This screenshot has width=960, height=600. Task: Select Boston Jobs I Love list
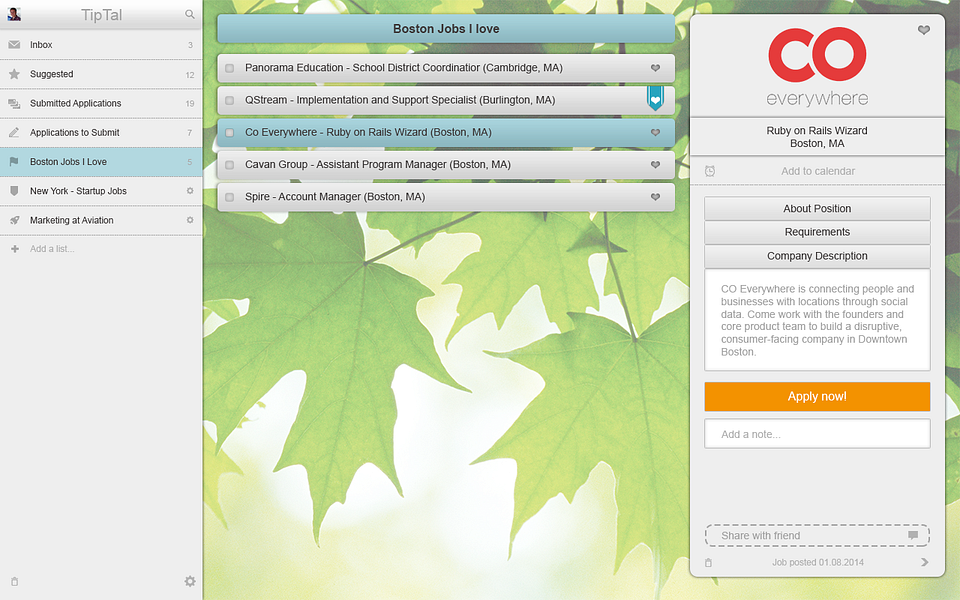[x=101, y=162]
